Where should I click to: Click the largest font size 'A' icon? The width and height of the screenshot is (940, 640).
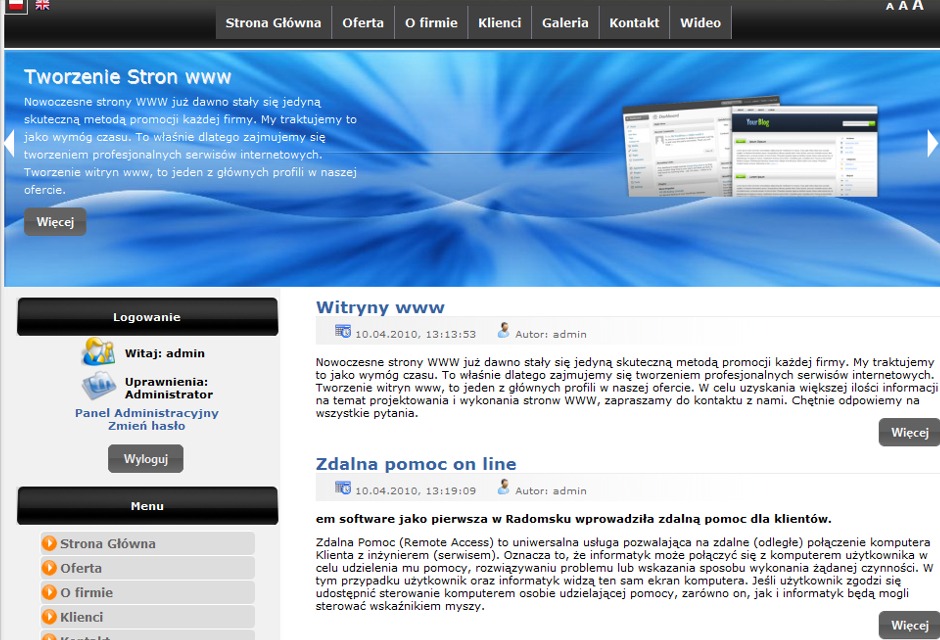tap(918, 6)
